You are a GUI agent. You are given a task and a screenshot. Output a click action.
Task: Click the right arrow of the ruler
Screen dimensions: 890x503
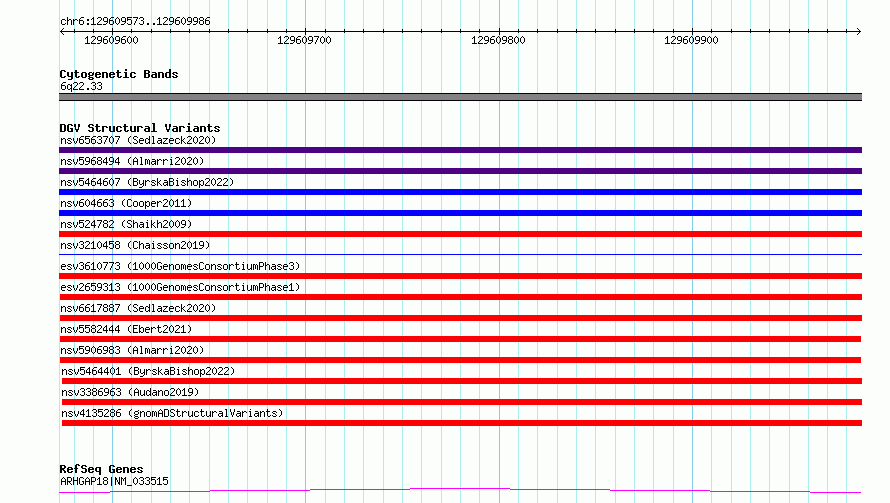858,31
